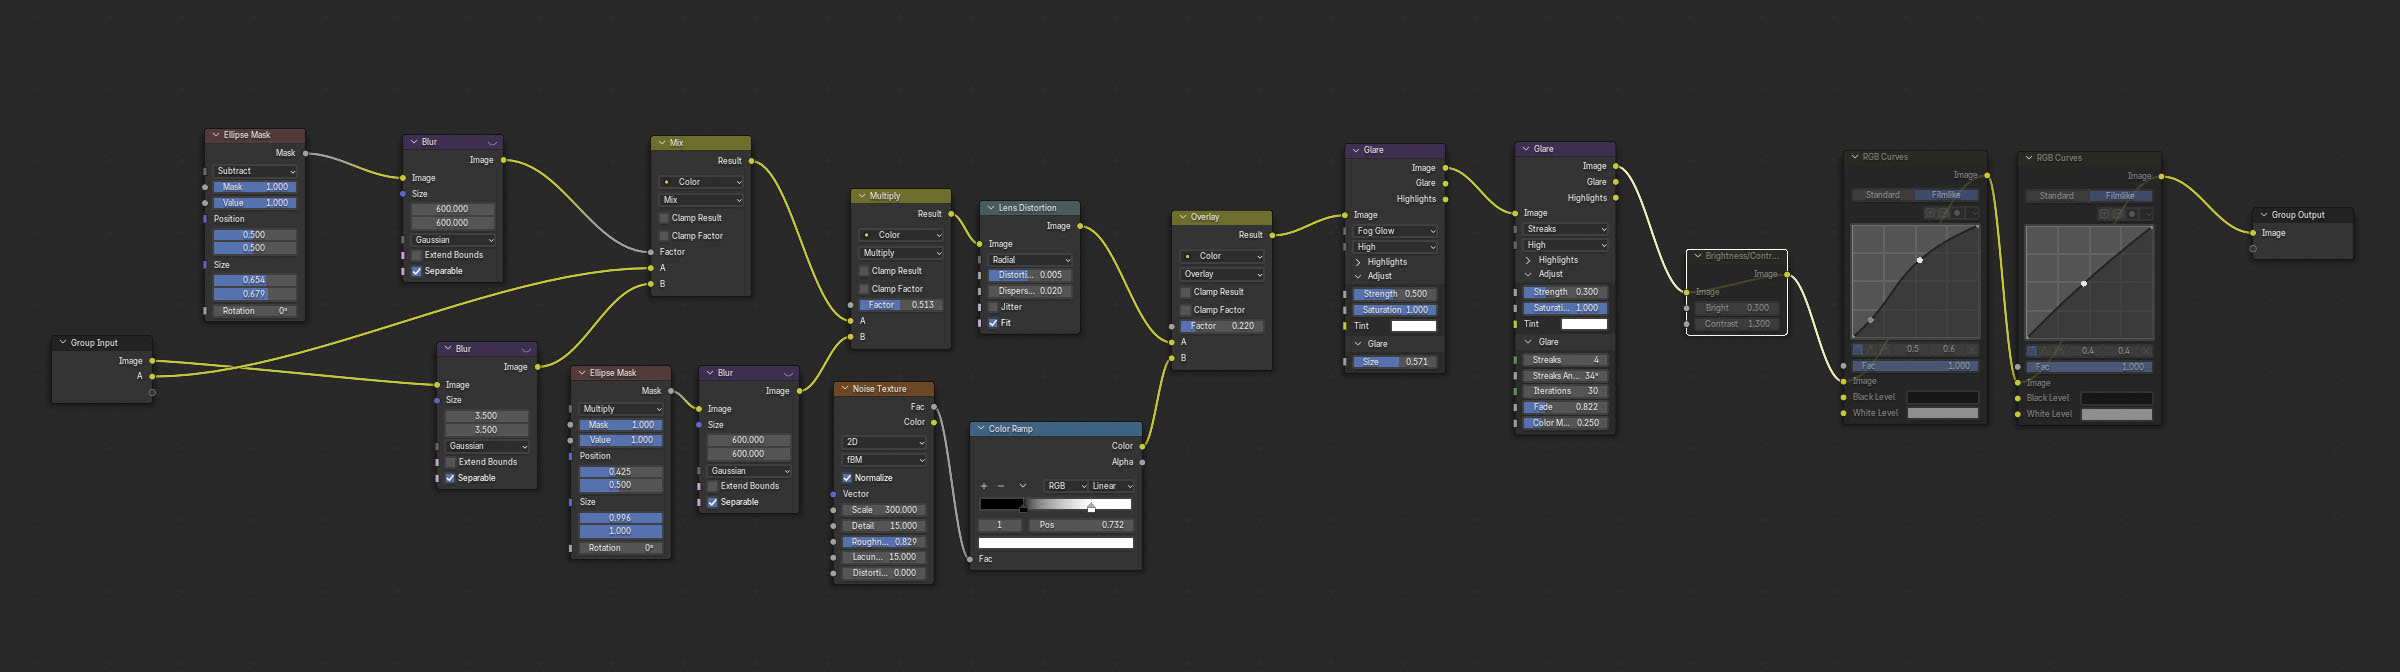Open Black Level swatch on first RGB Curves
2400x672 pixels.
tap(1943, 397)
